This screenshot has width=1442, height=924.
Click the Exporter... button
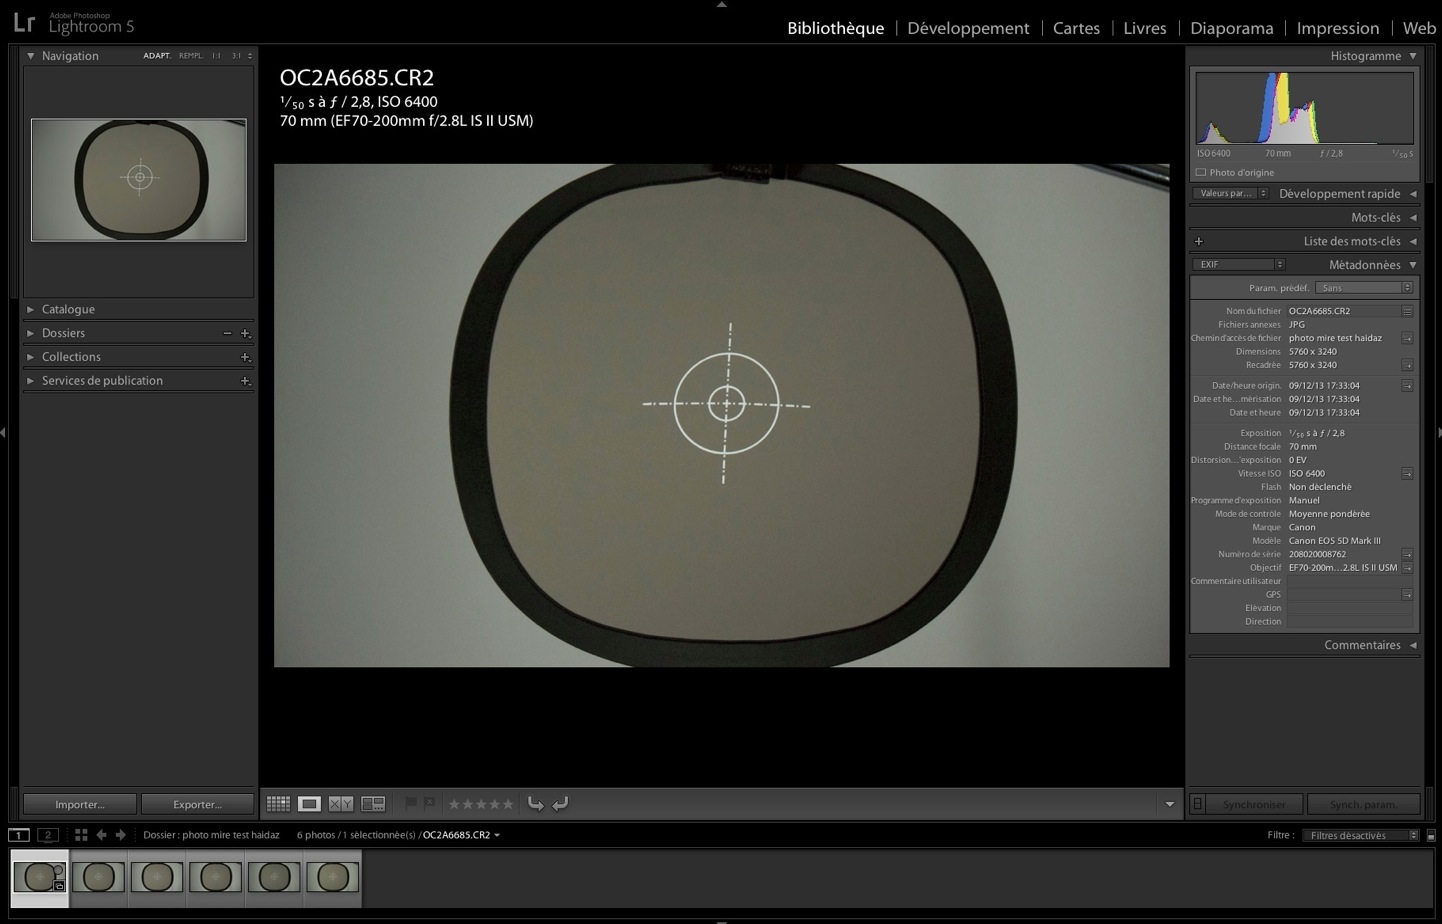[x=197, y=804]
